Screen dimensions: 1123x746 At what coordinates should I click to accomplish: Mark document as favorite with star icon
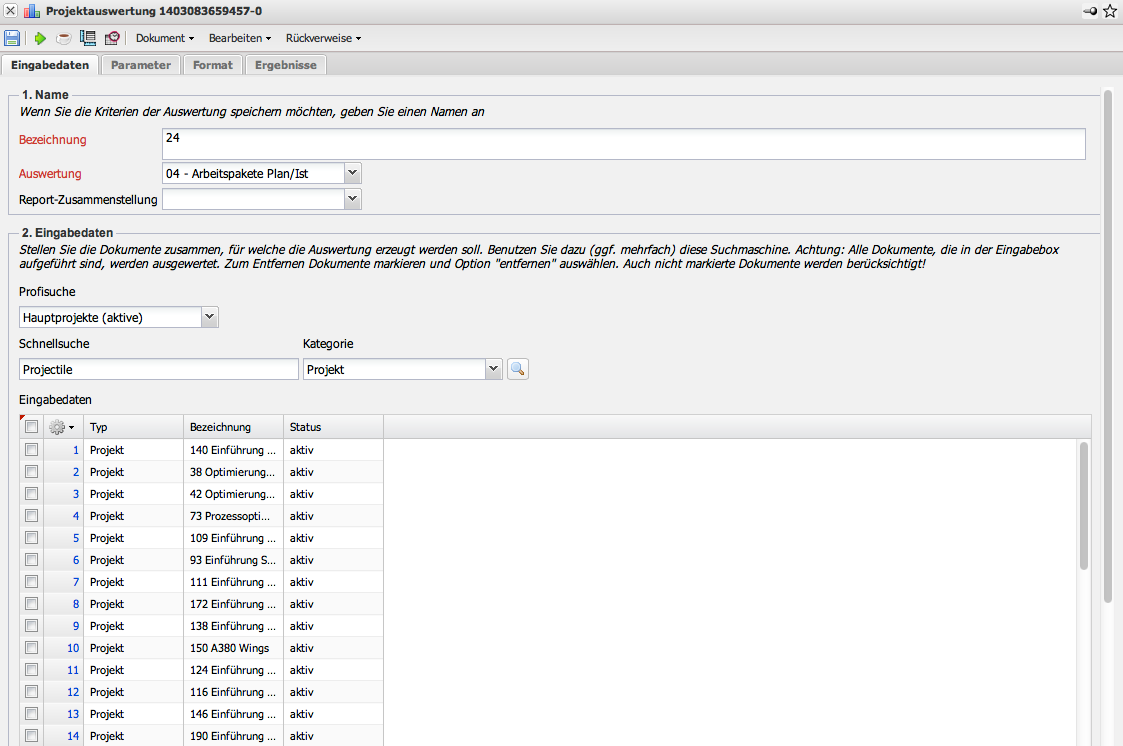(1110, 11)
